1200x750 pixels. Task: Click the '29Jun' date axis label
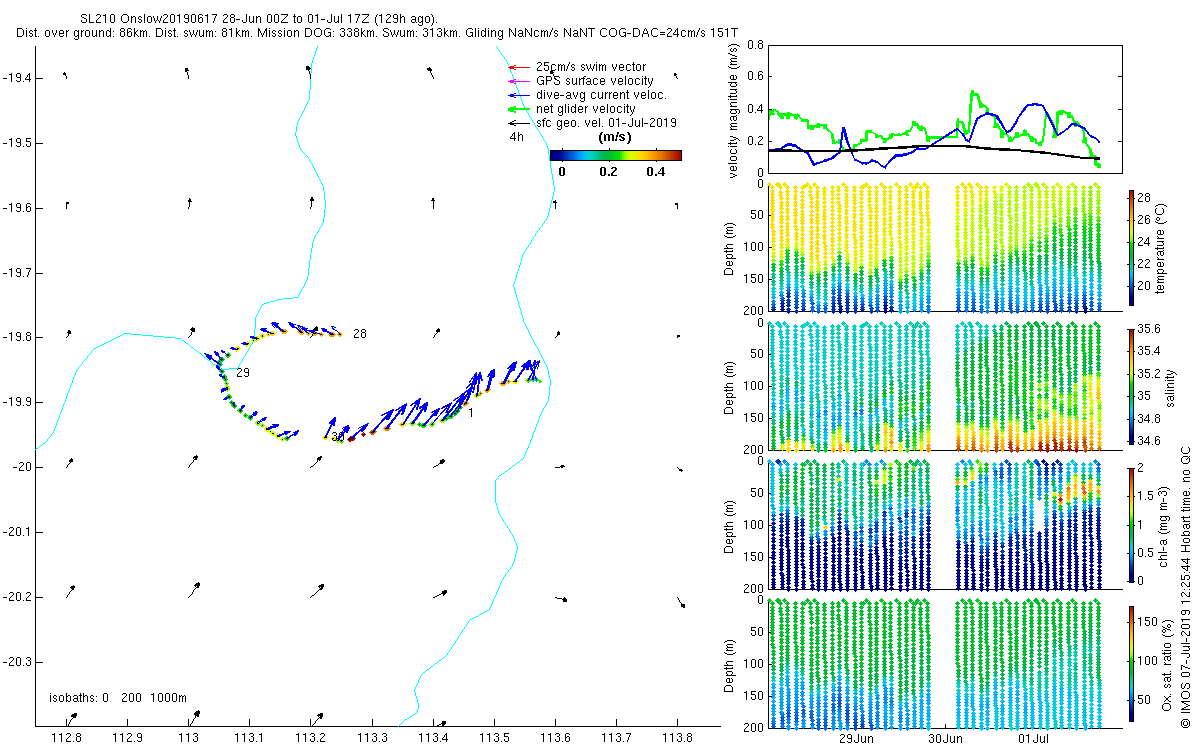[x=857, y=739]
